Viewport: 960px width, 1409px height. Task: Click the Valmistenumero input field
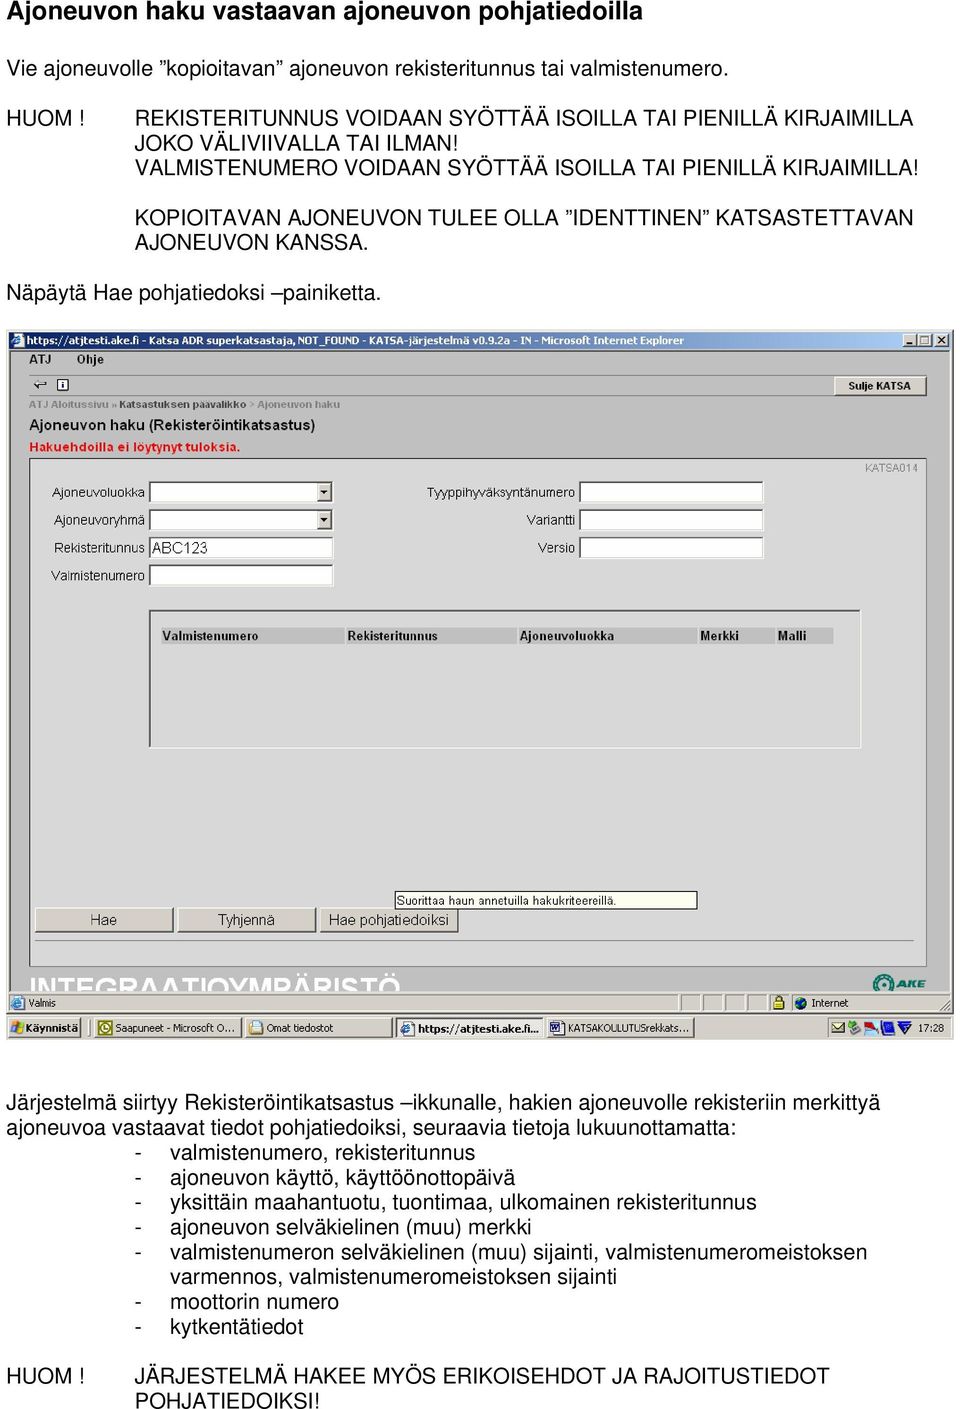(x=241, y=575)
